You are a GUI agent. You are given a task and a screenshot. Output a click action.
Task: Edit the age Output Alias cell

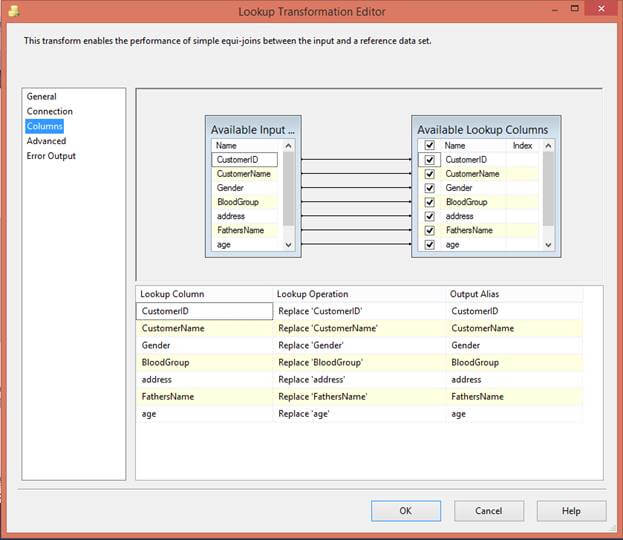515,414
